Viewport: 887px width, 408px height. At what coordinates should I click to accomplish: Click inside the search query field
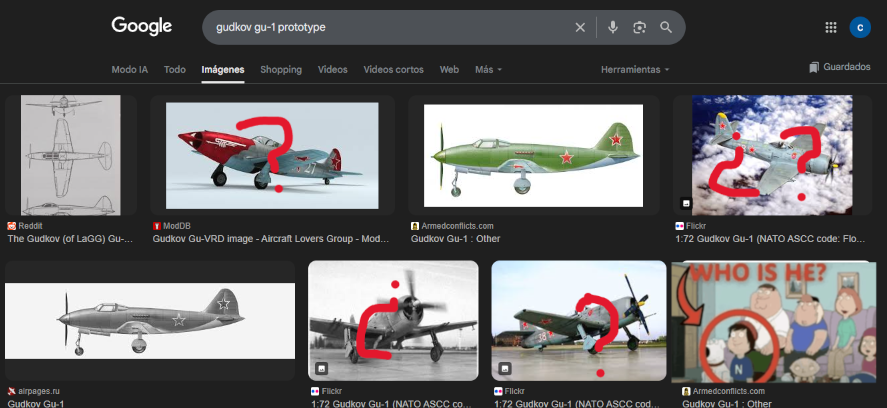tap(380, 27)
